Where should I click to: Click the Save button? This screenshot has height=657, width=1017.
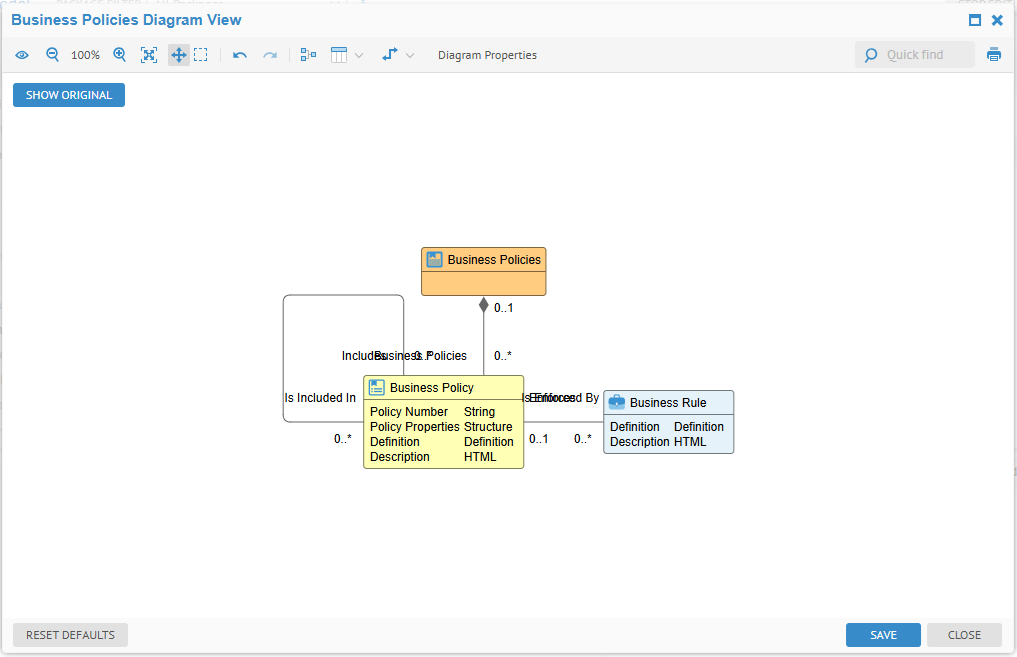[x=883, y=635]
